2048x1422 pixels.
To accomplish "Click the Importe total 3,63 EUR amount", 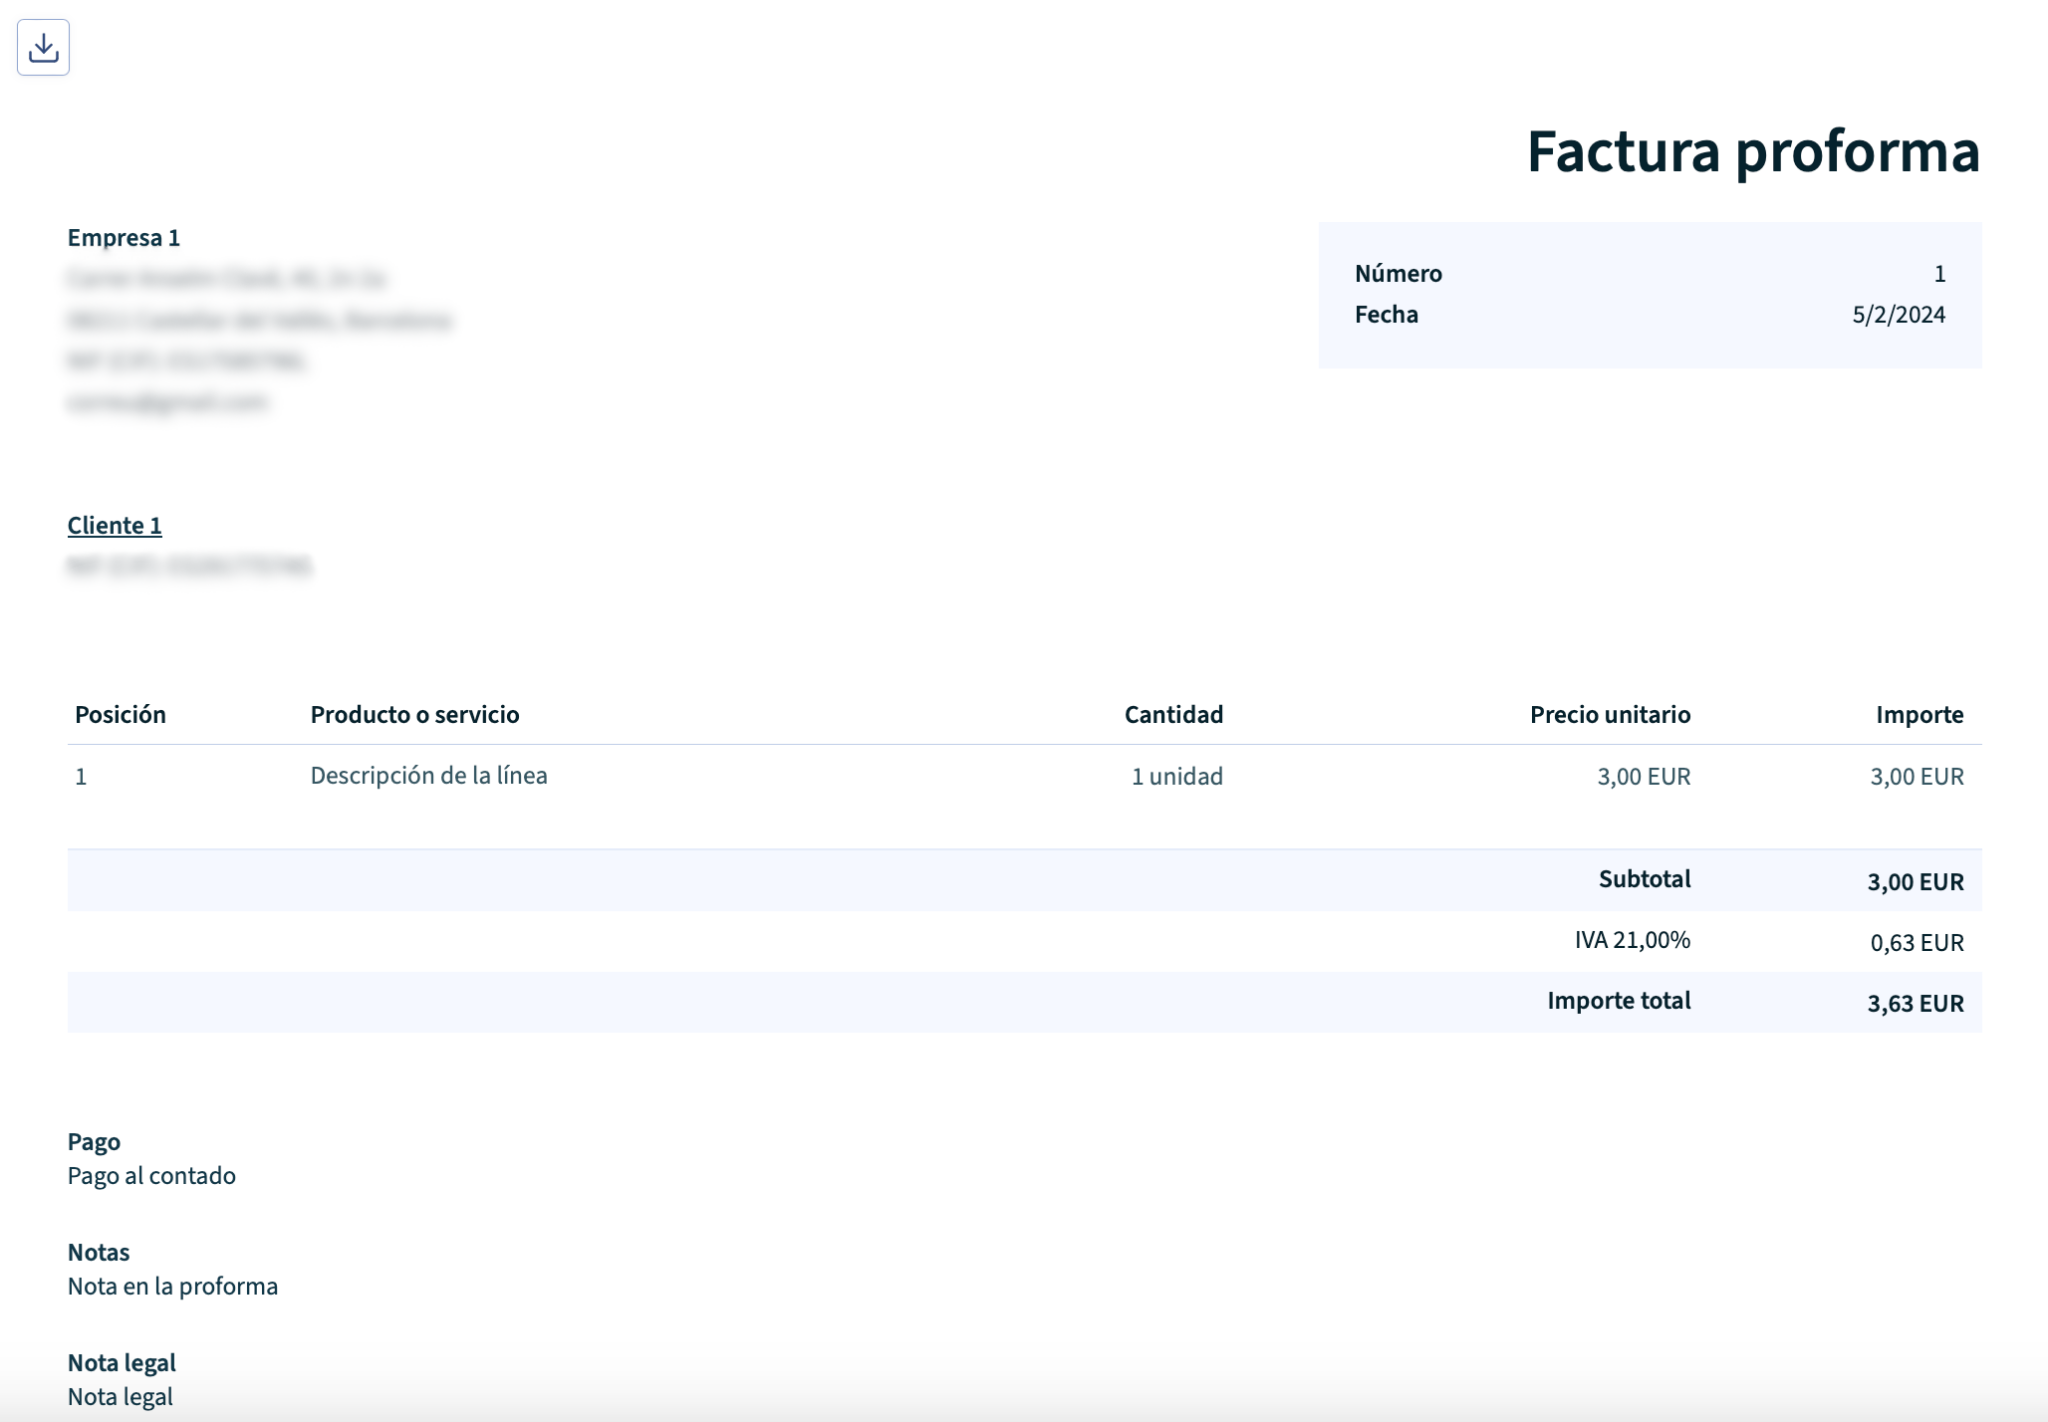I will 1914,1003.
